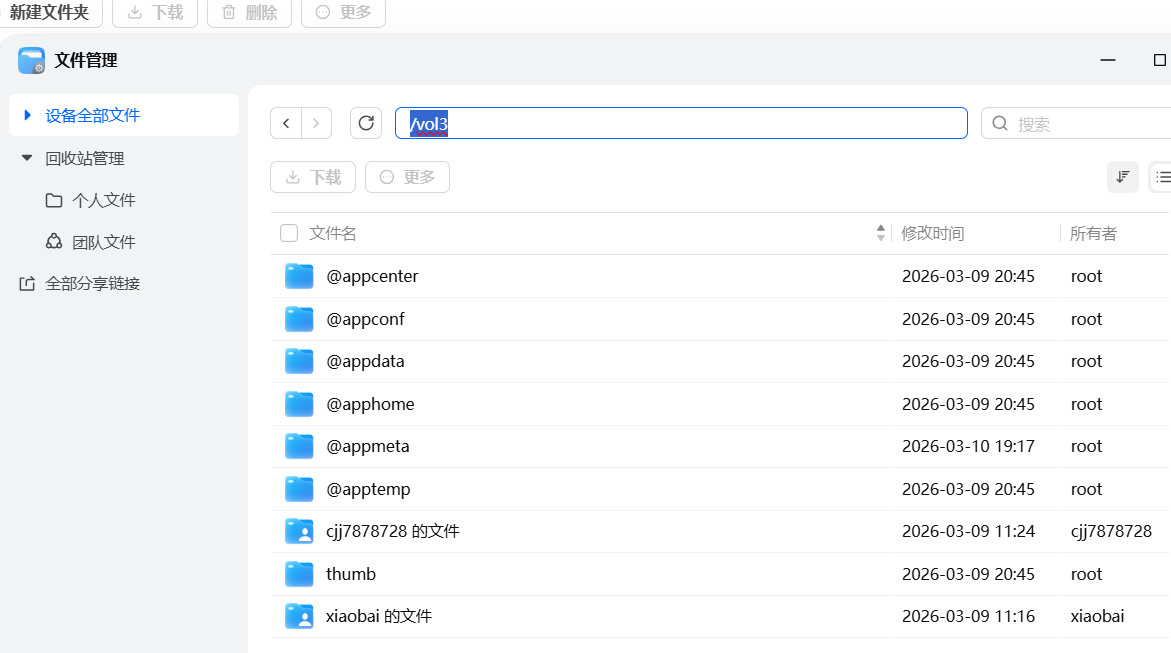Click the /vol3 path address field
This screenshot has height=653, width=1171.
coord(681,123)
